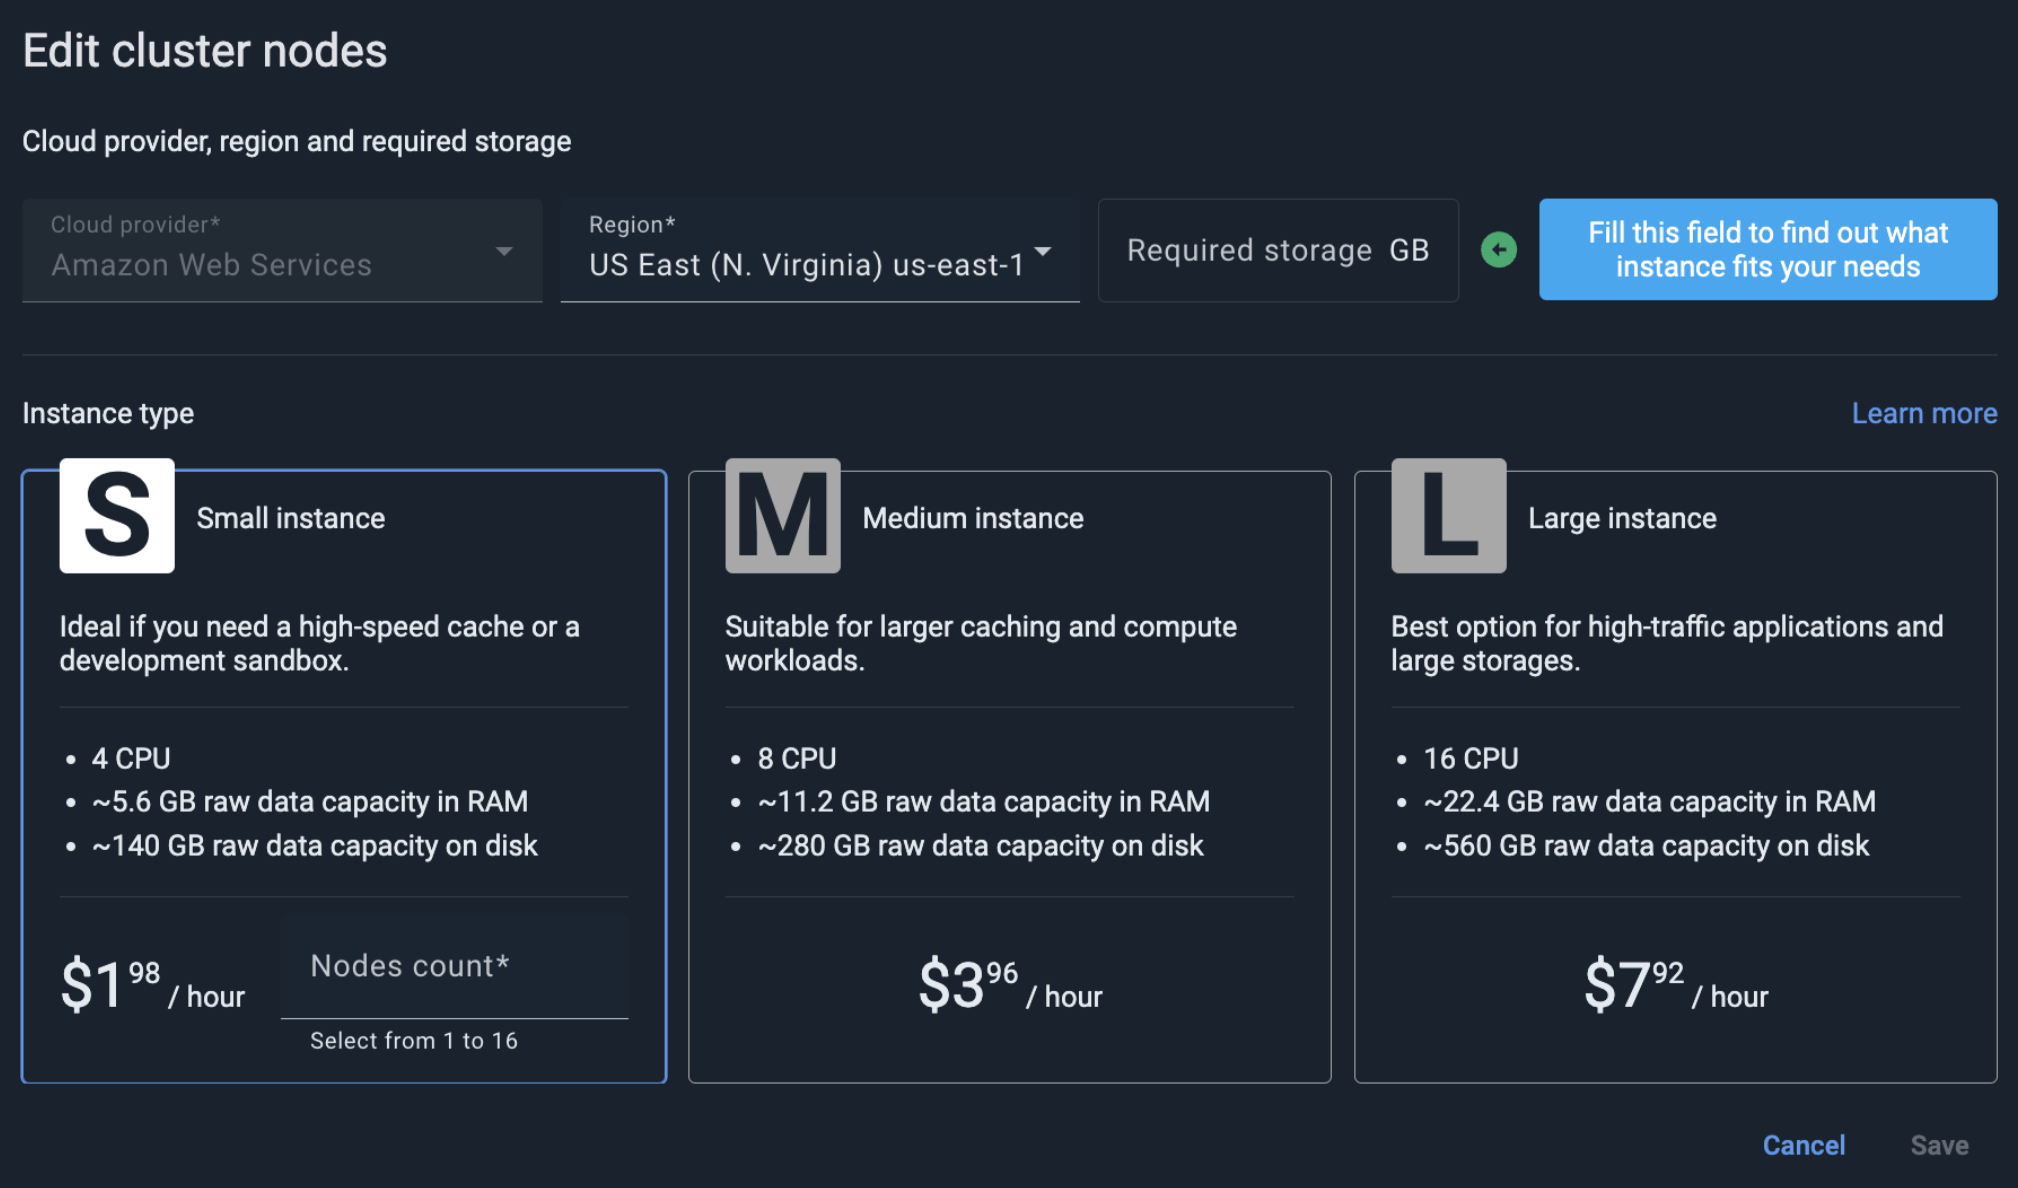The image size is (2018, 1188).
Task: Open the Learn more link
Action: click(x=1924, y=413)
